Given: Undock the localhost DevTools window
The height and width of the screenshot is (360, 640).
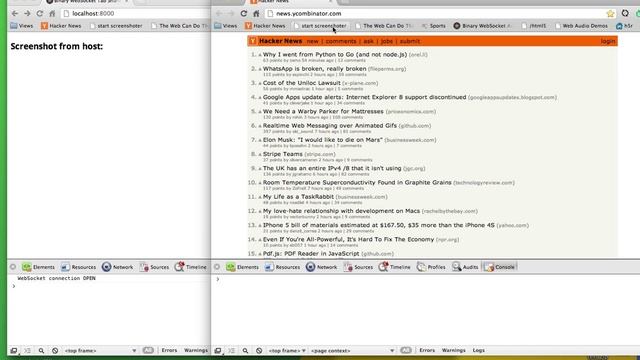Looking at the screenshot, I should click(14, 351).
